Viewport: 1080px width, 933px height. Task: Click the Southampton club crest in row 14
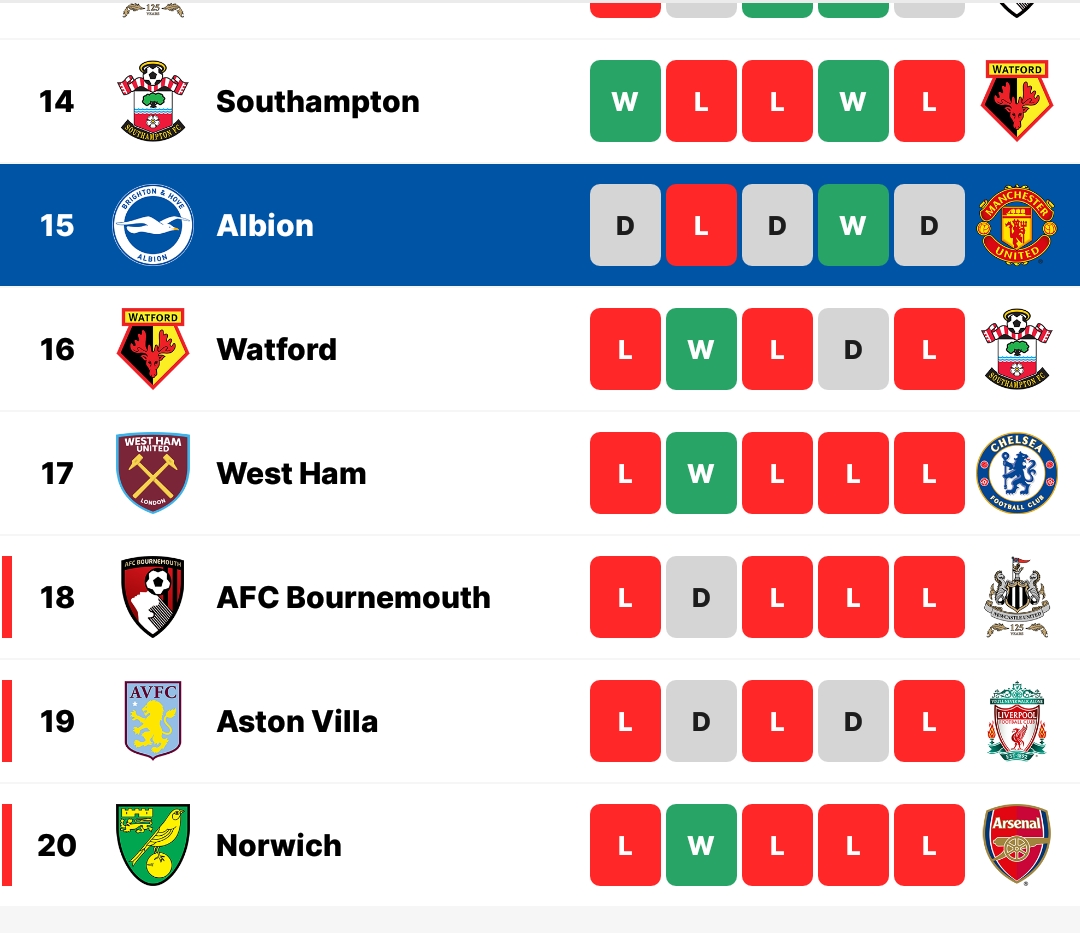click(x=153, y=101)
